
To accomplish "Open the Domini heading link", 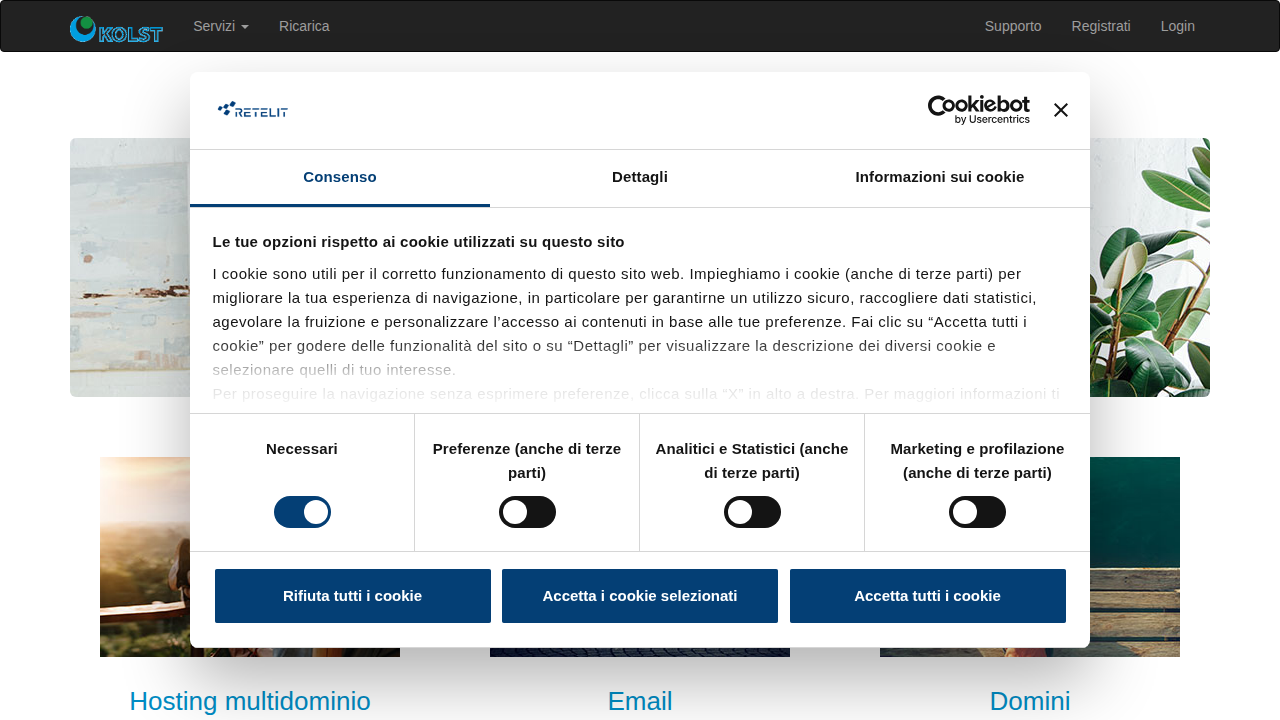I will coord(1030,701).
